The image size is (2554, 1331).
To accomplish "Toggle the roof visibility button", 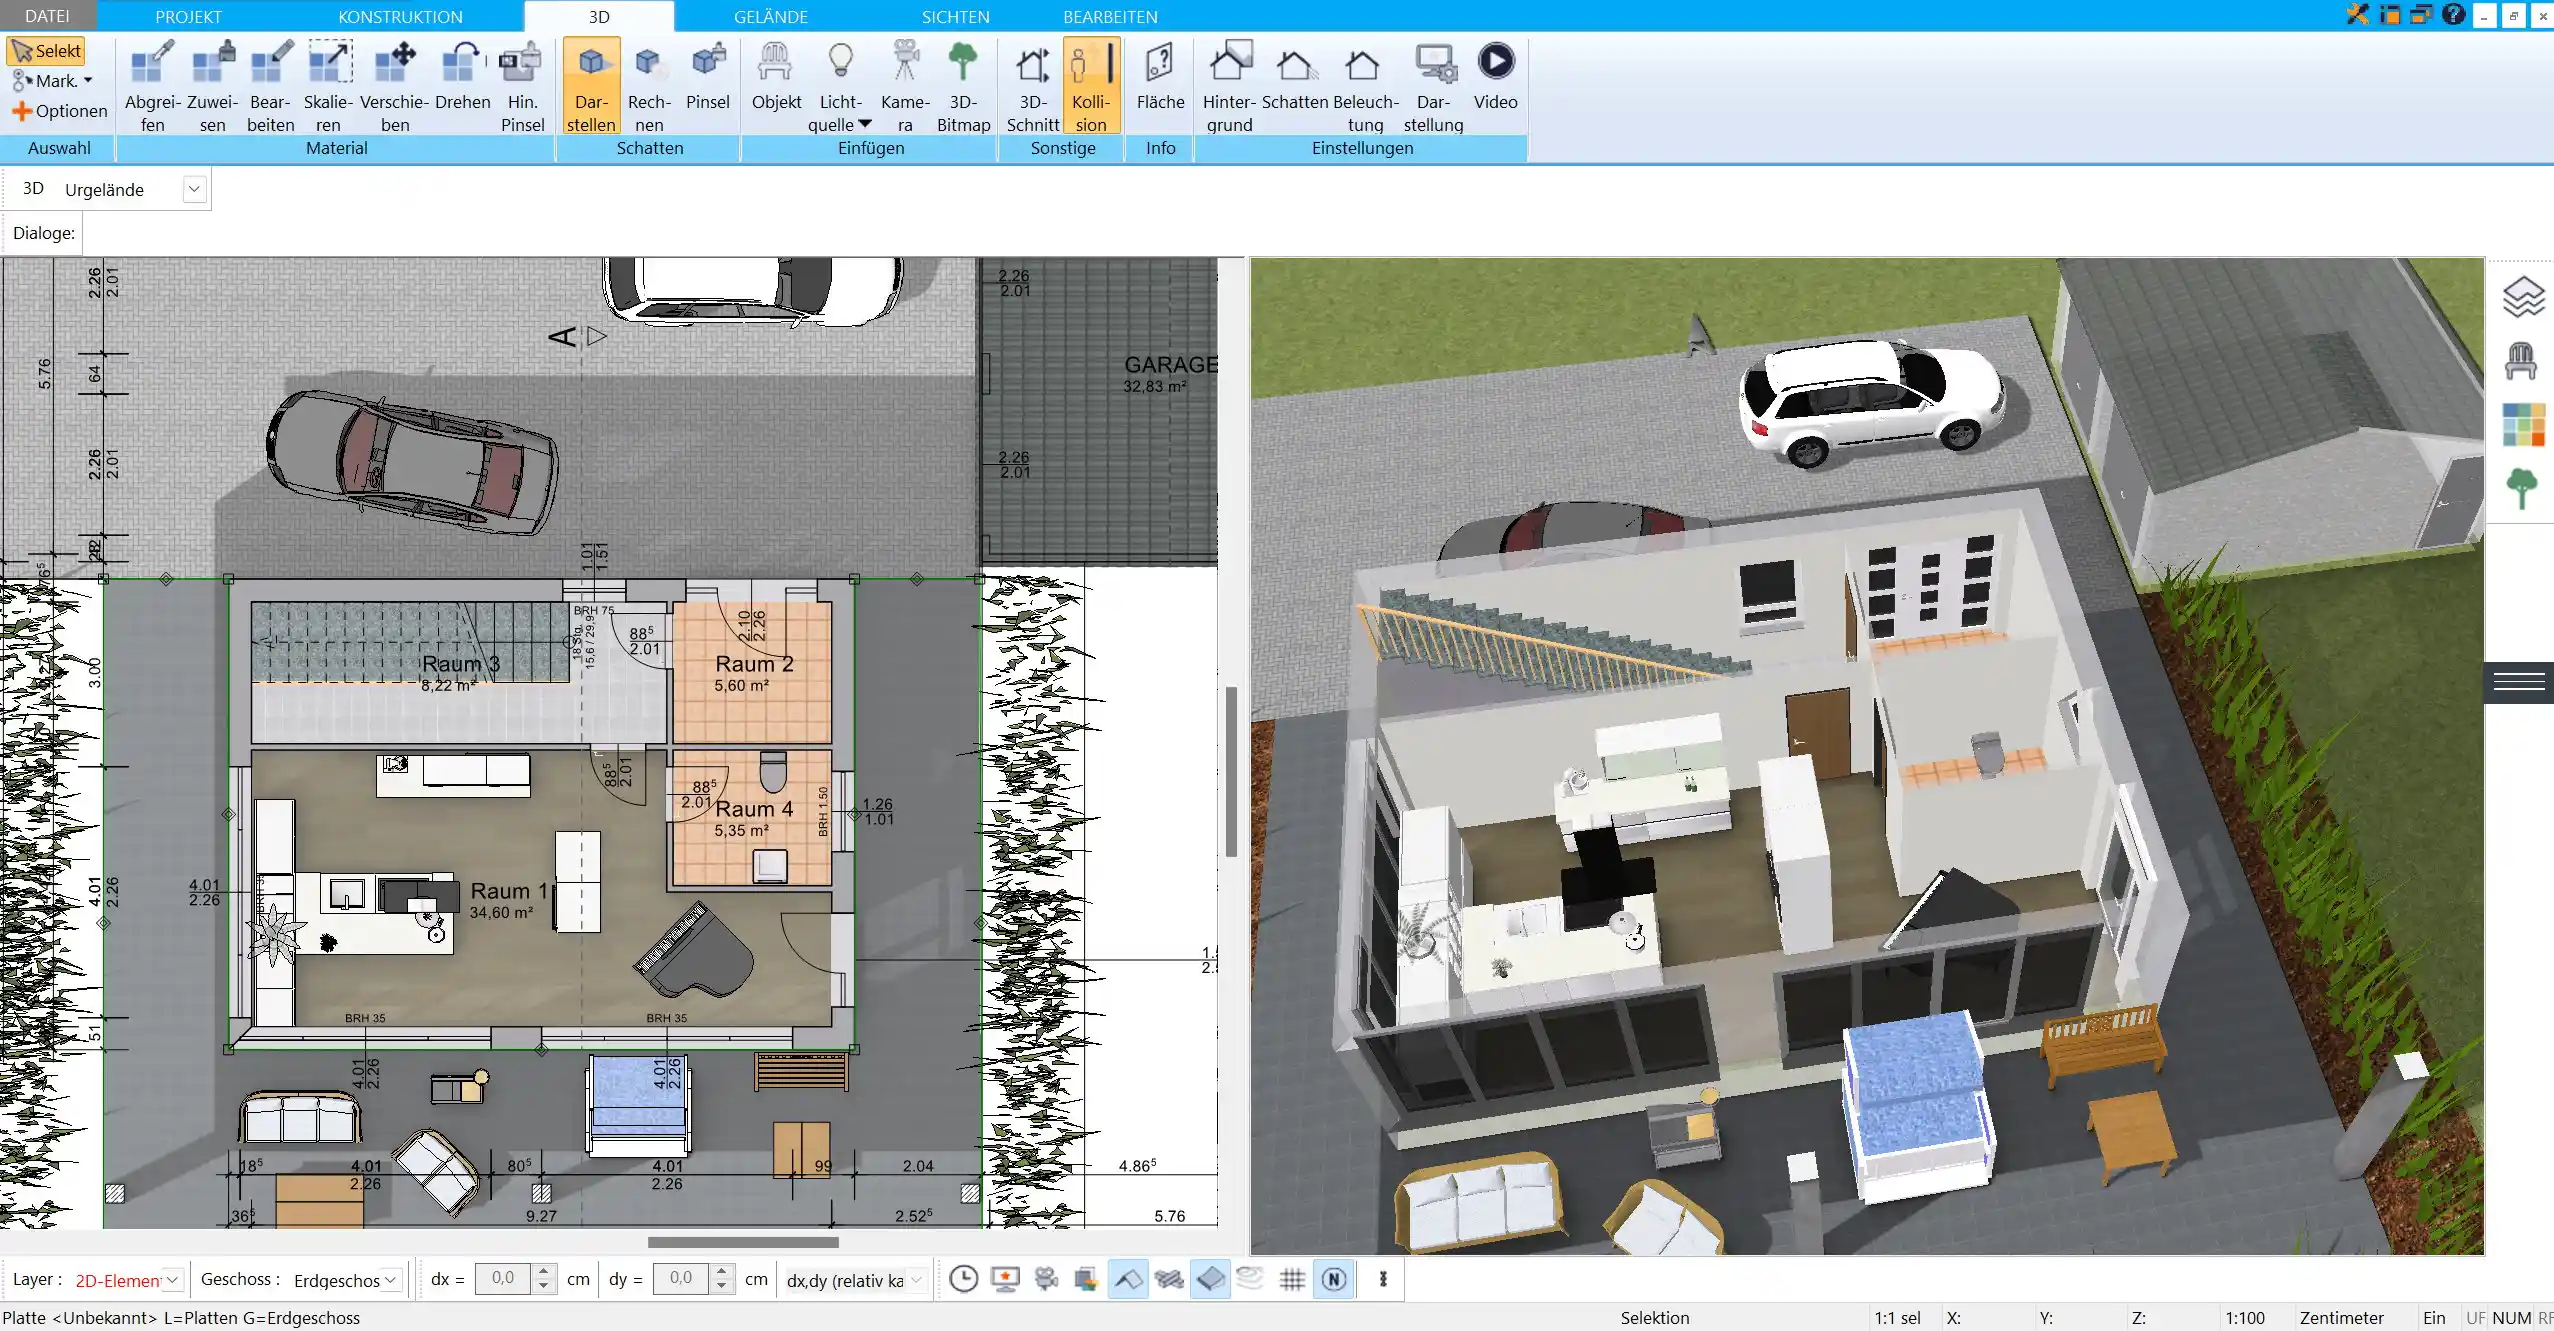I will click(1128, 1279).
